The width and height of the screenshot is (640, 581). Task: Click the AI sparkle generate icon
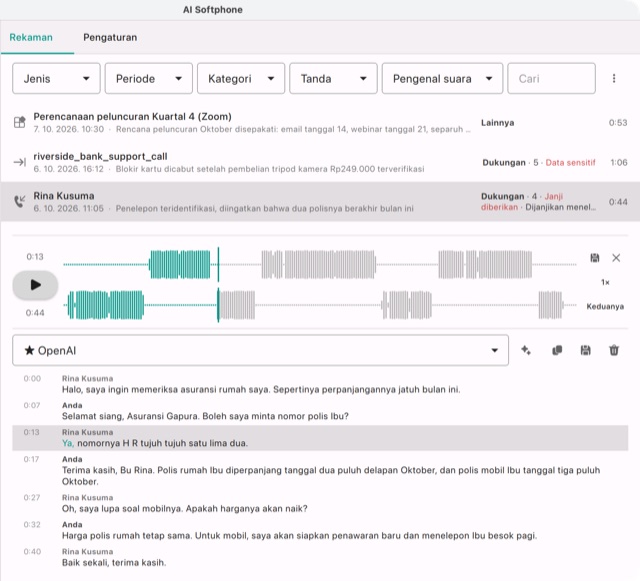click(526, 350)
